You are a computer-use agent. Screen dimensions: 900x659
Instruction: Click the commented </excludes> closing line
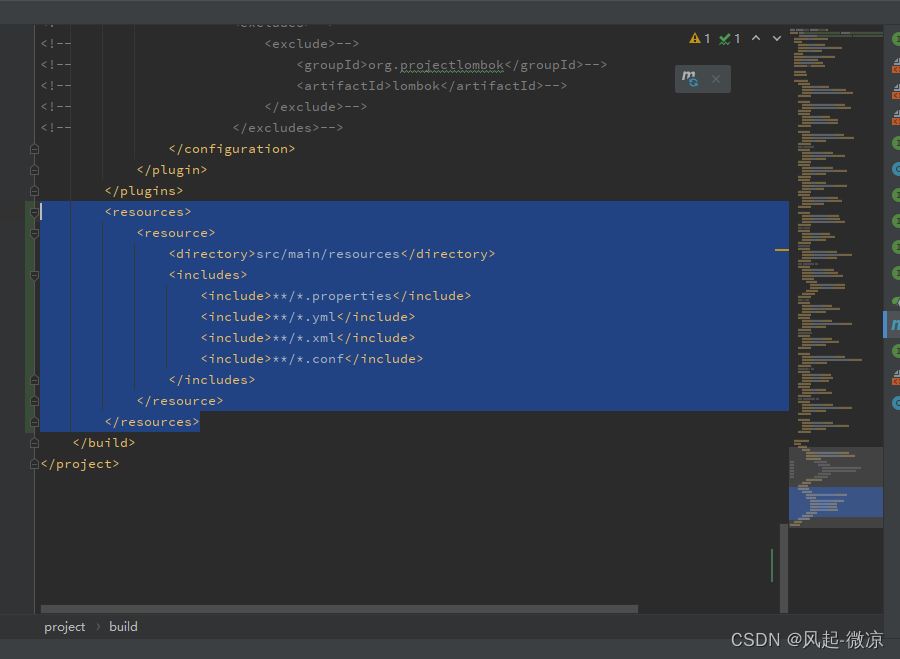point(288,128)
